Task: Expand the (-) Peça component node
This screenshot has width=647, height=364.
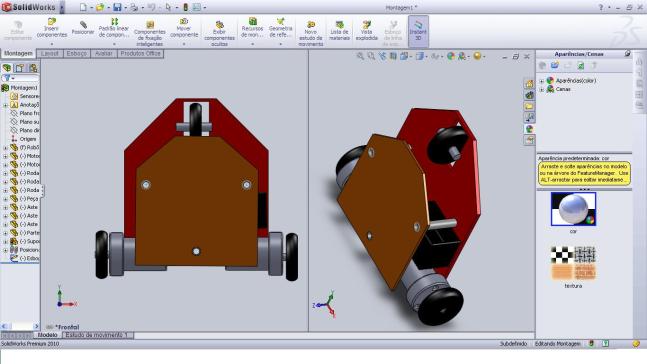Action: [x=5, y=199]
